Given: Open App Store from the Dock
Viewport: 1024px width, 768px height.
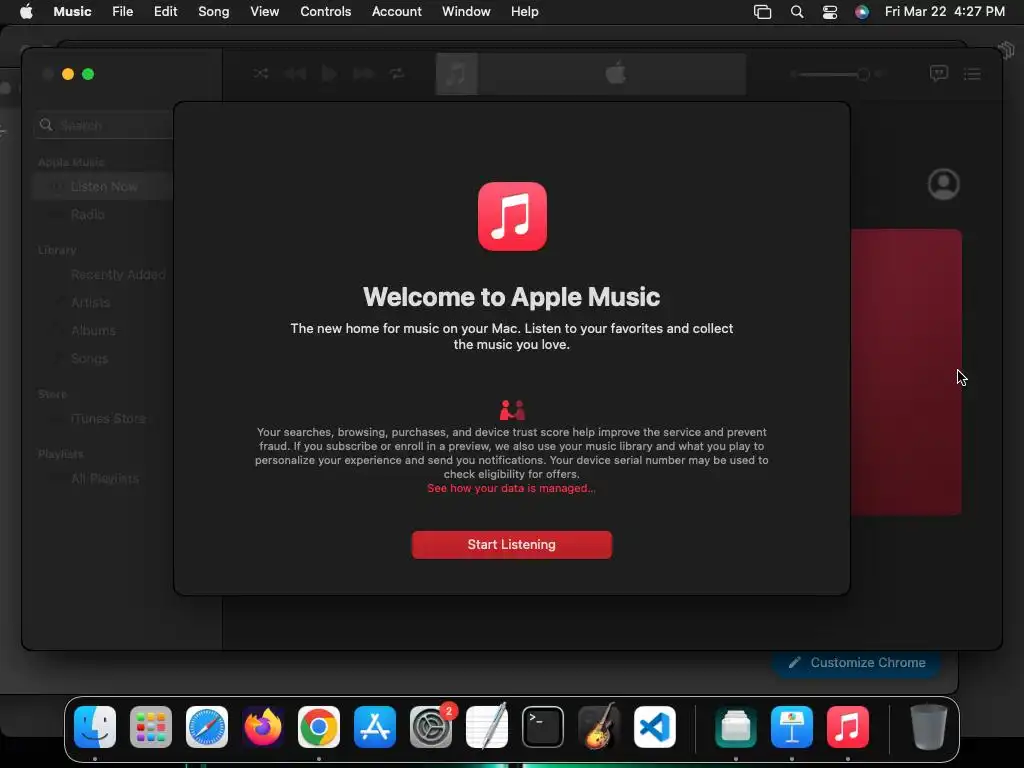Looking at the screenshot, I should pyautogui.click(x=375, y=727).
